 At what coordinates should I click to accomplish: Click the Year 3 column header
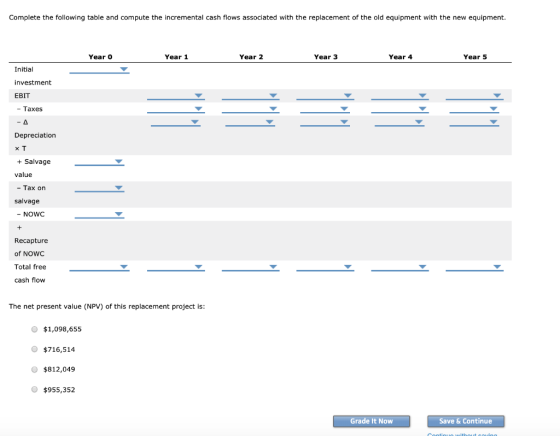(325, 57)
